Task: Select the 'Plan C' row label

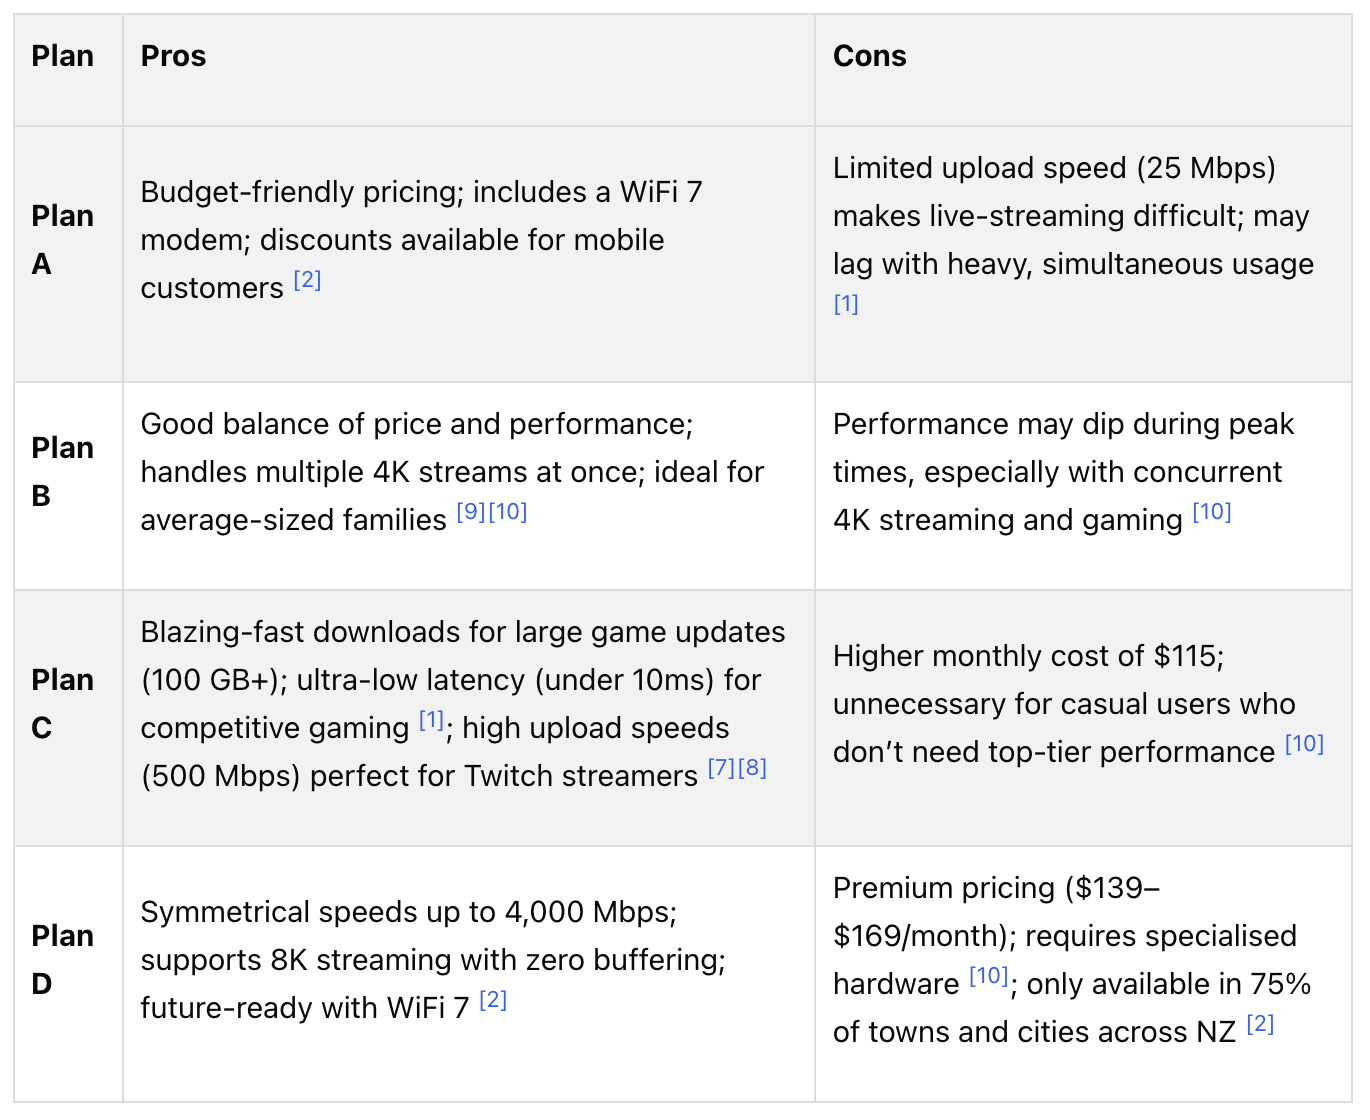Action: coord(63,704)
